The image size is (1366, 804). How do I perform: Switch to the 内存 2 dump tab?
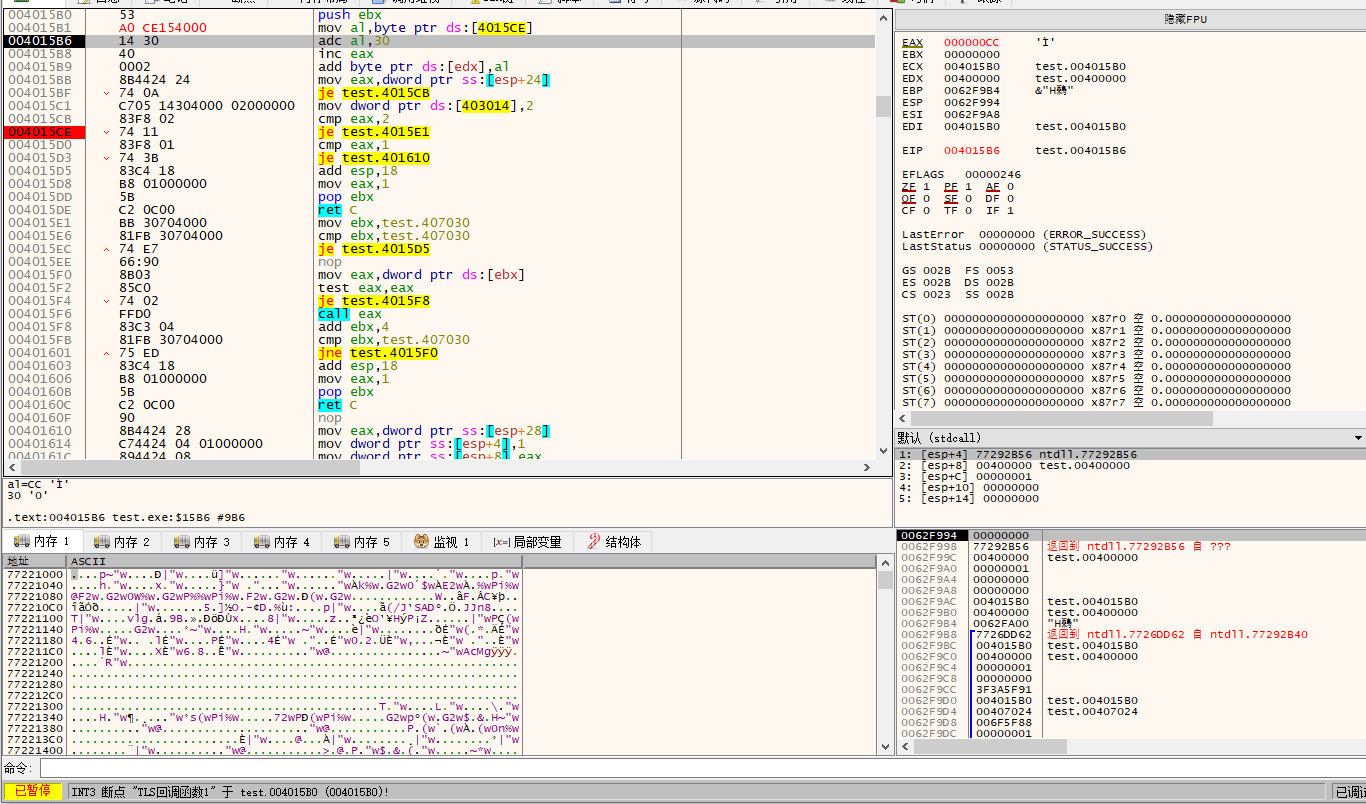point(121,541)
